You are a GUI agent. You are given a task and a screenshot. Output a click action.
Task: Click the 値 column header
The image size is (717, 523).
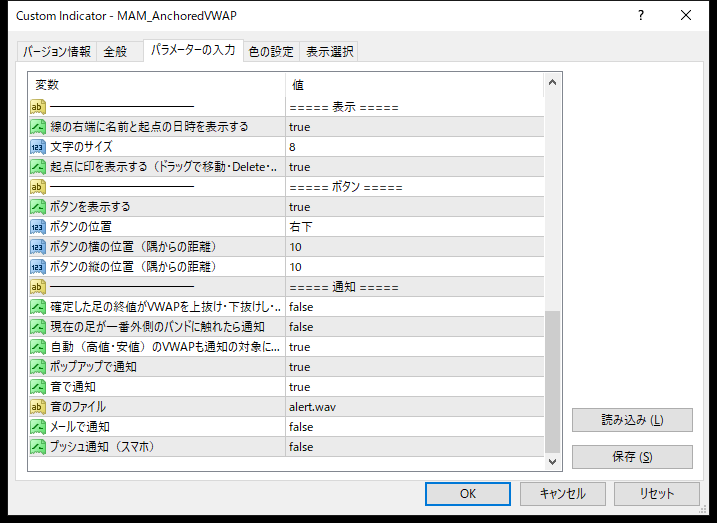pyautogui.click(x=415, y=85)
